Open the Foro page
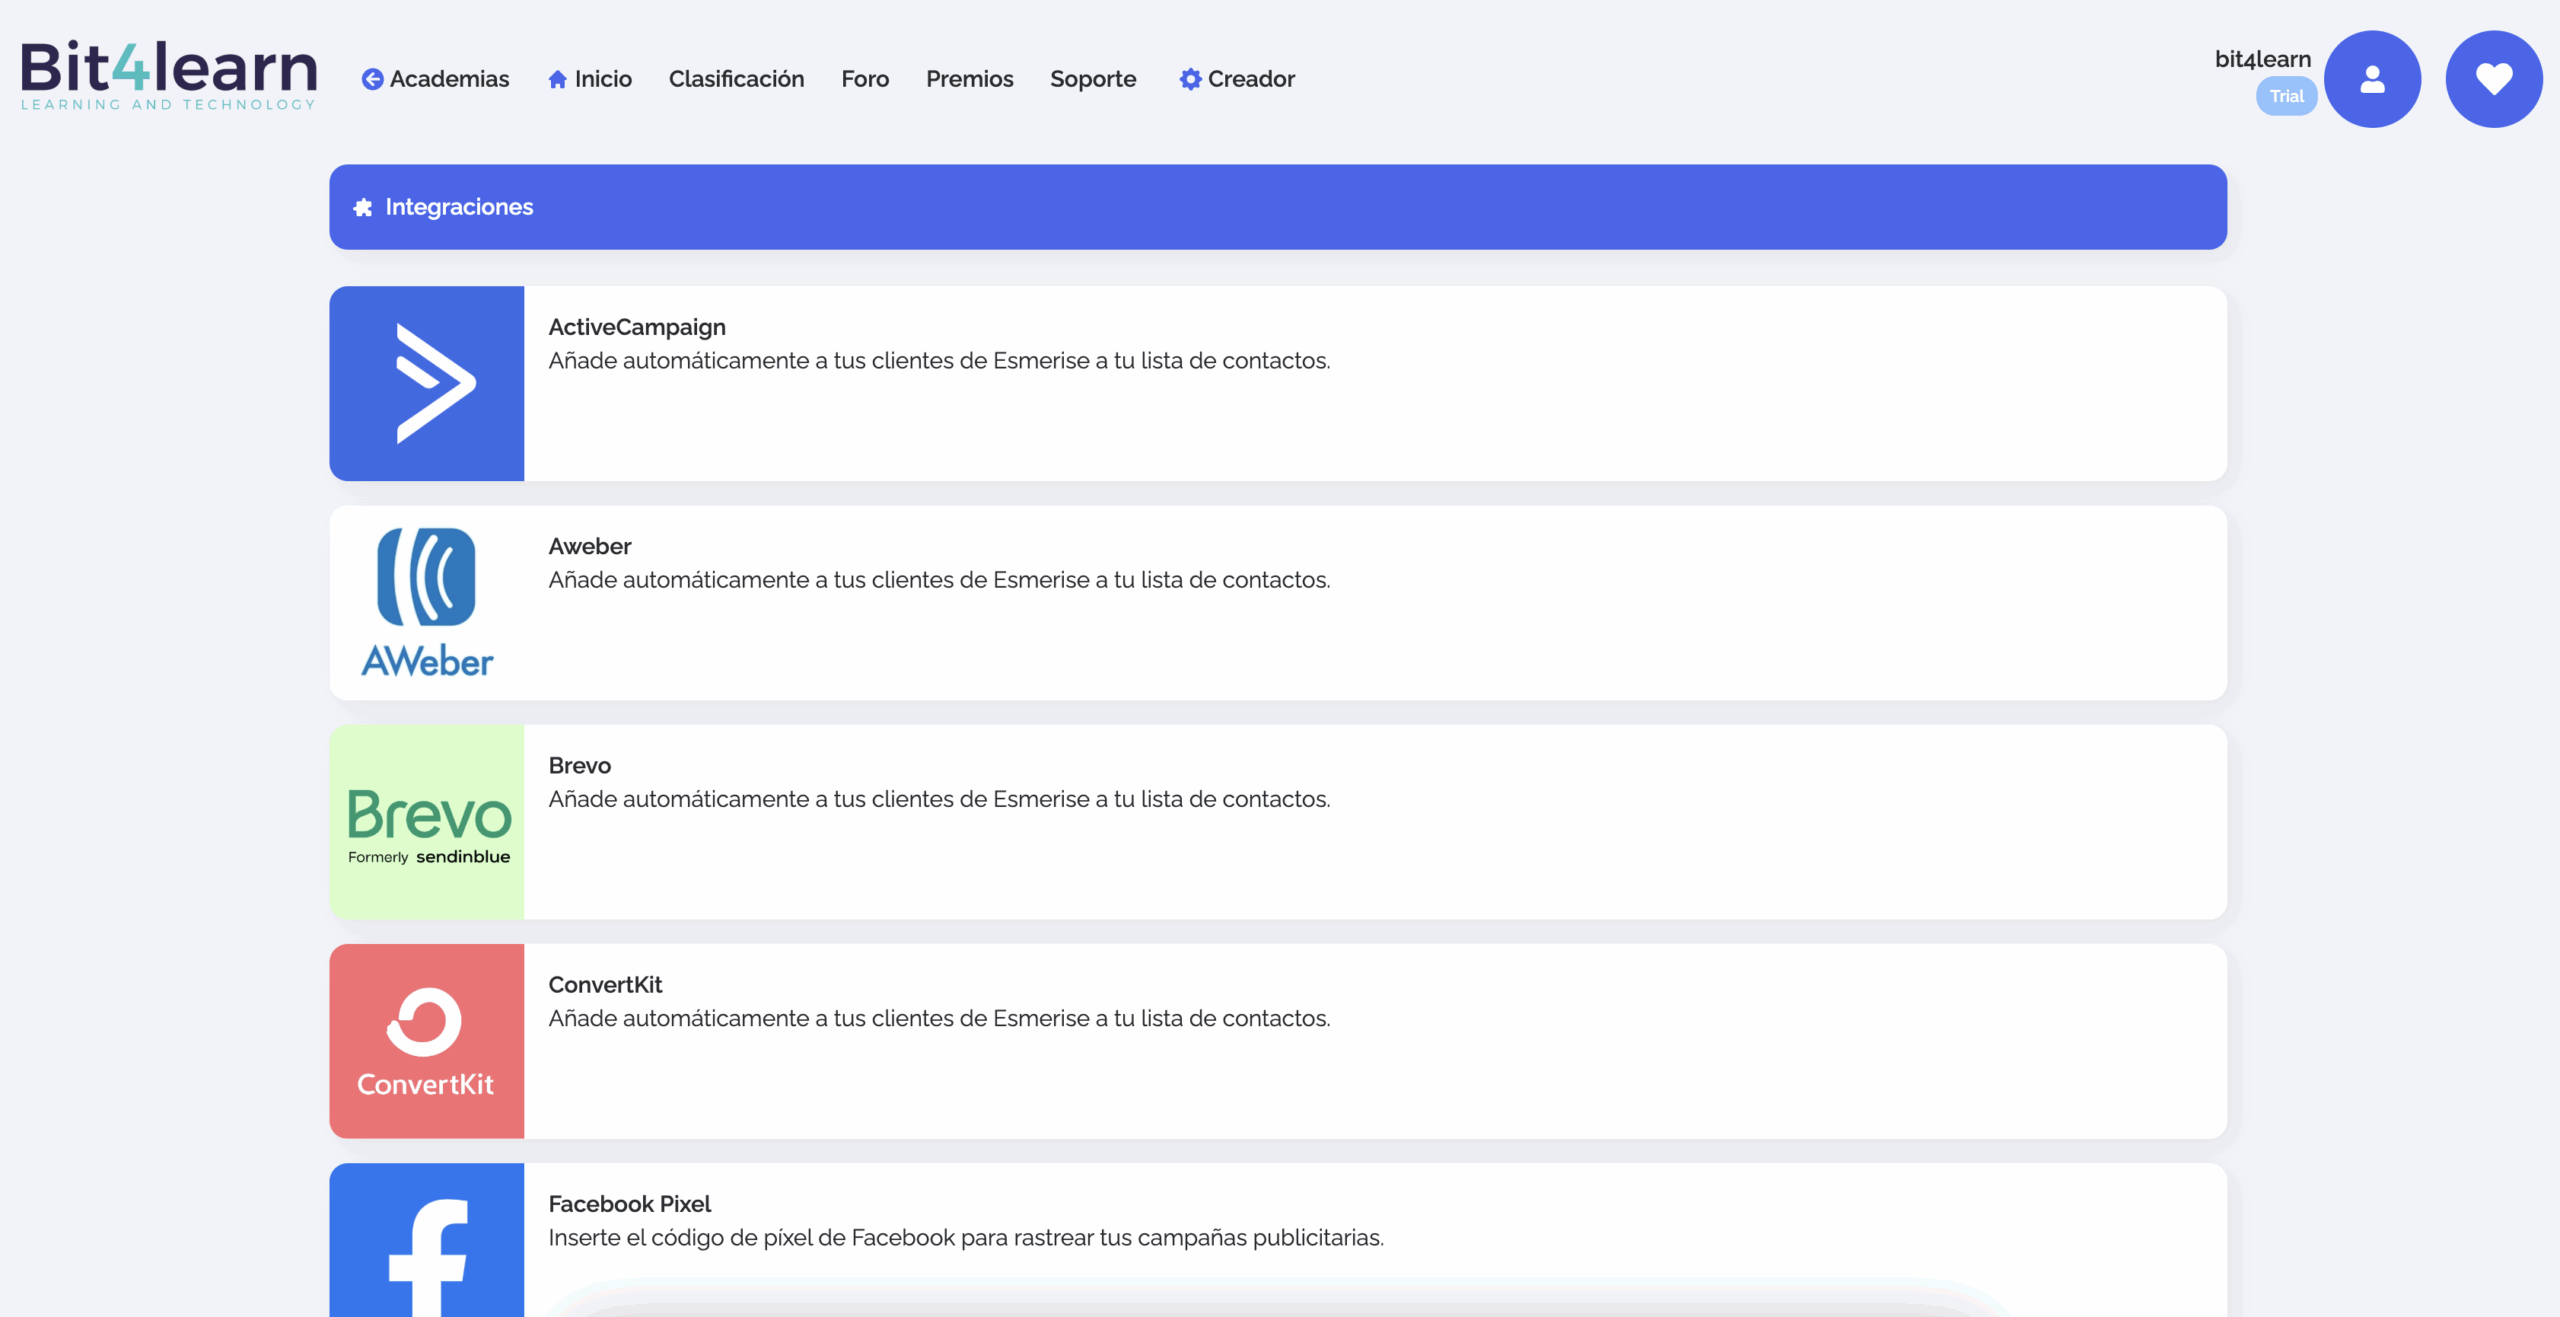The width and height of the screenshot is (2560, 1317). (x=865, y=79)
